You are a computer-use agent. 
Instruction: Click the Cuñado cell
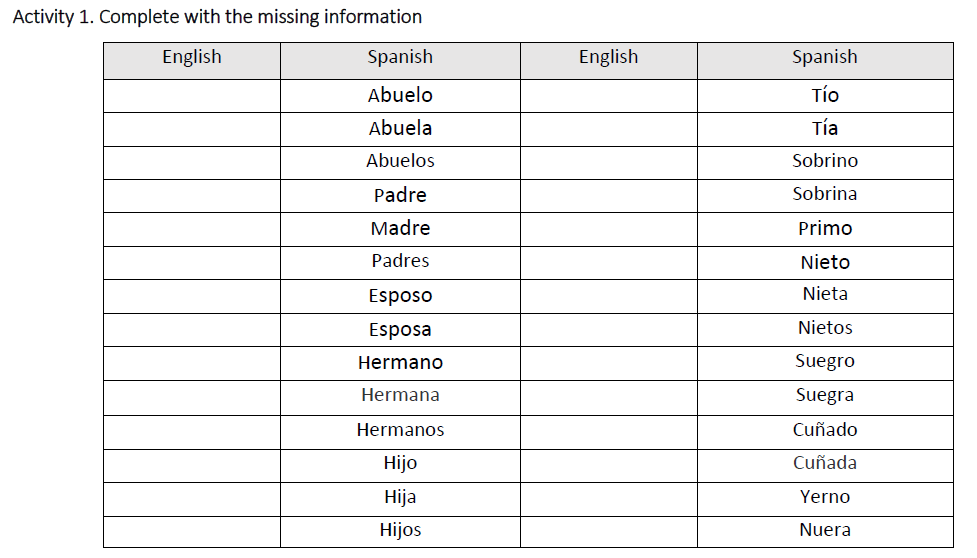click(x=825, y=431)
